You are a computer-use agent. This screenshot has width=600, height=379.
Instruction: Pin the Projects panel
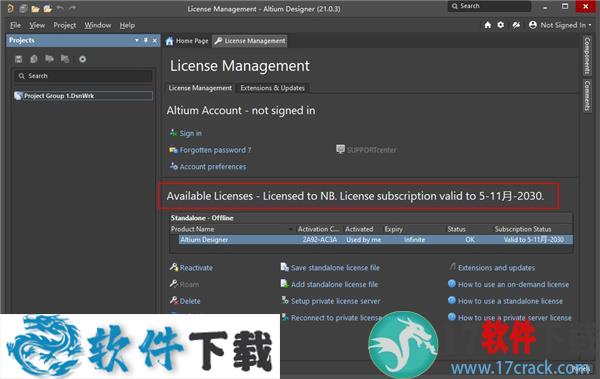[x=146, y=40]
